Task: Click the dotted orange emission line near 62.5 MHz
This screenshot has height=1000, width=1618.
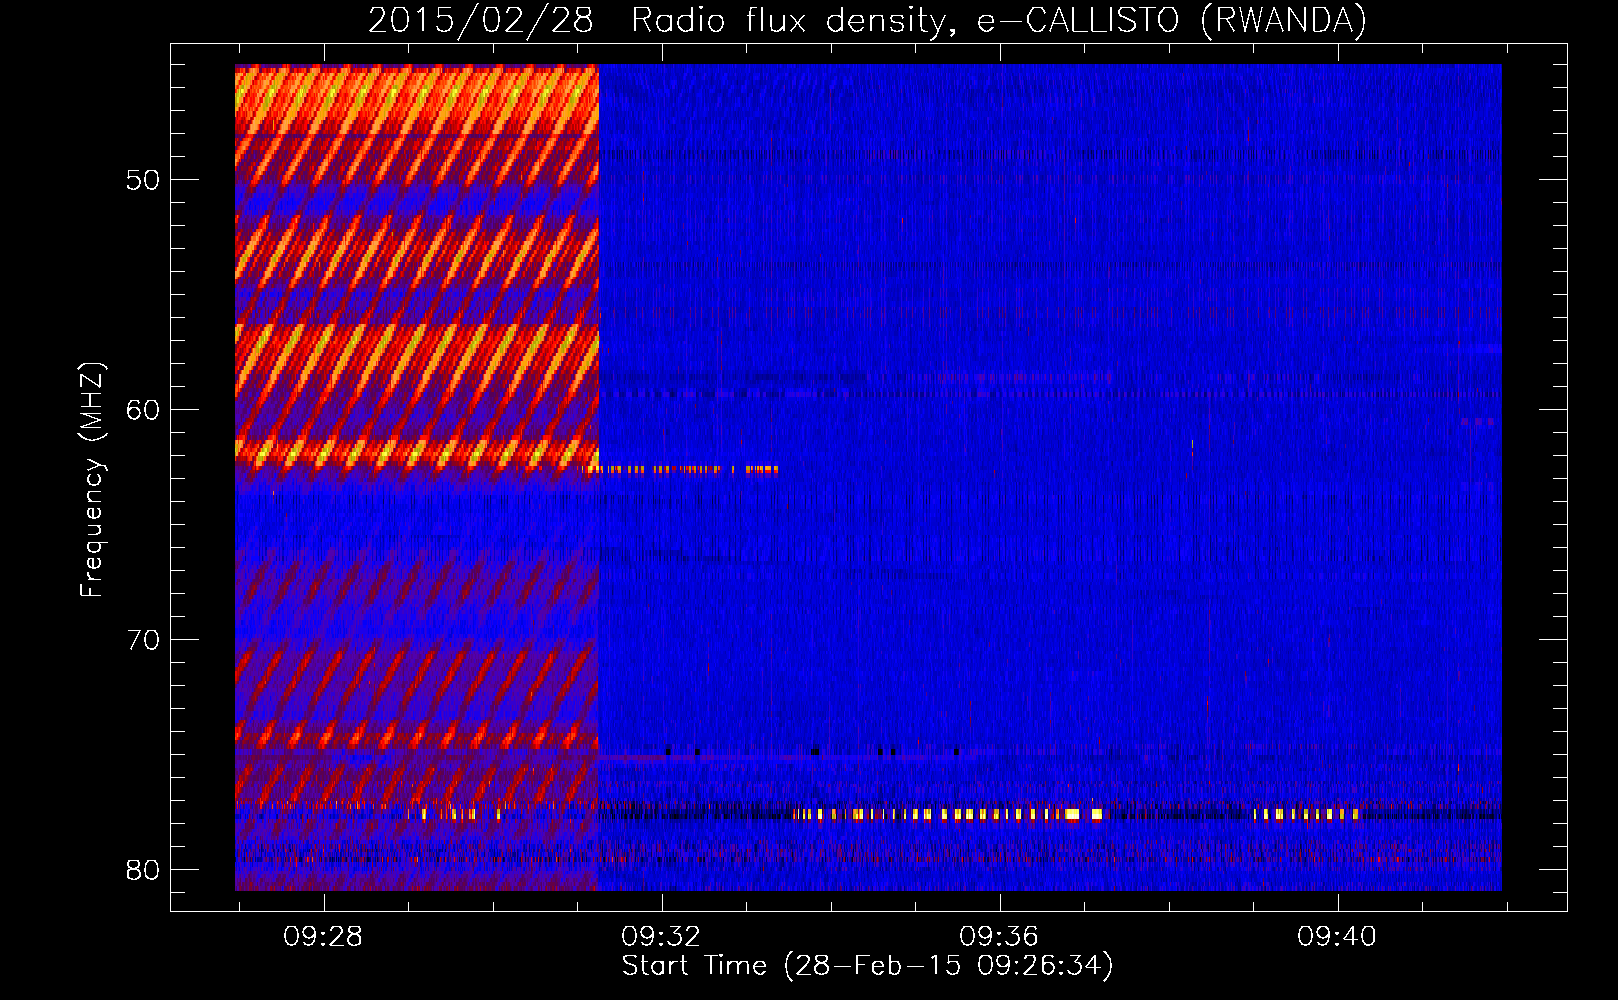Action: click(680, 469)
